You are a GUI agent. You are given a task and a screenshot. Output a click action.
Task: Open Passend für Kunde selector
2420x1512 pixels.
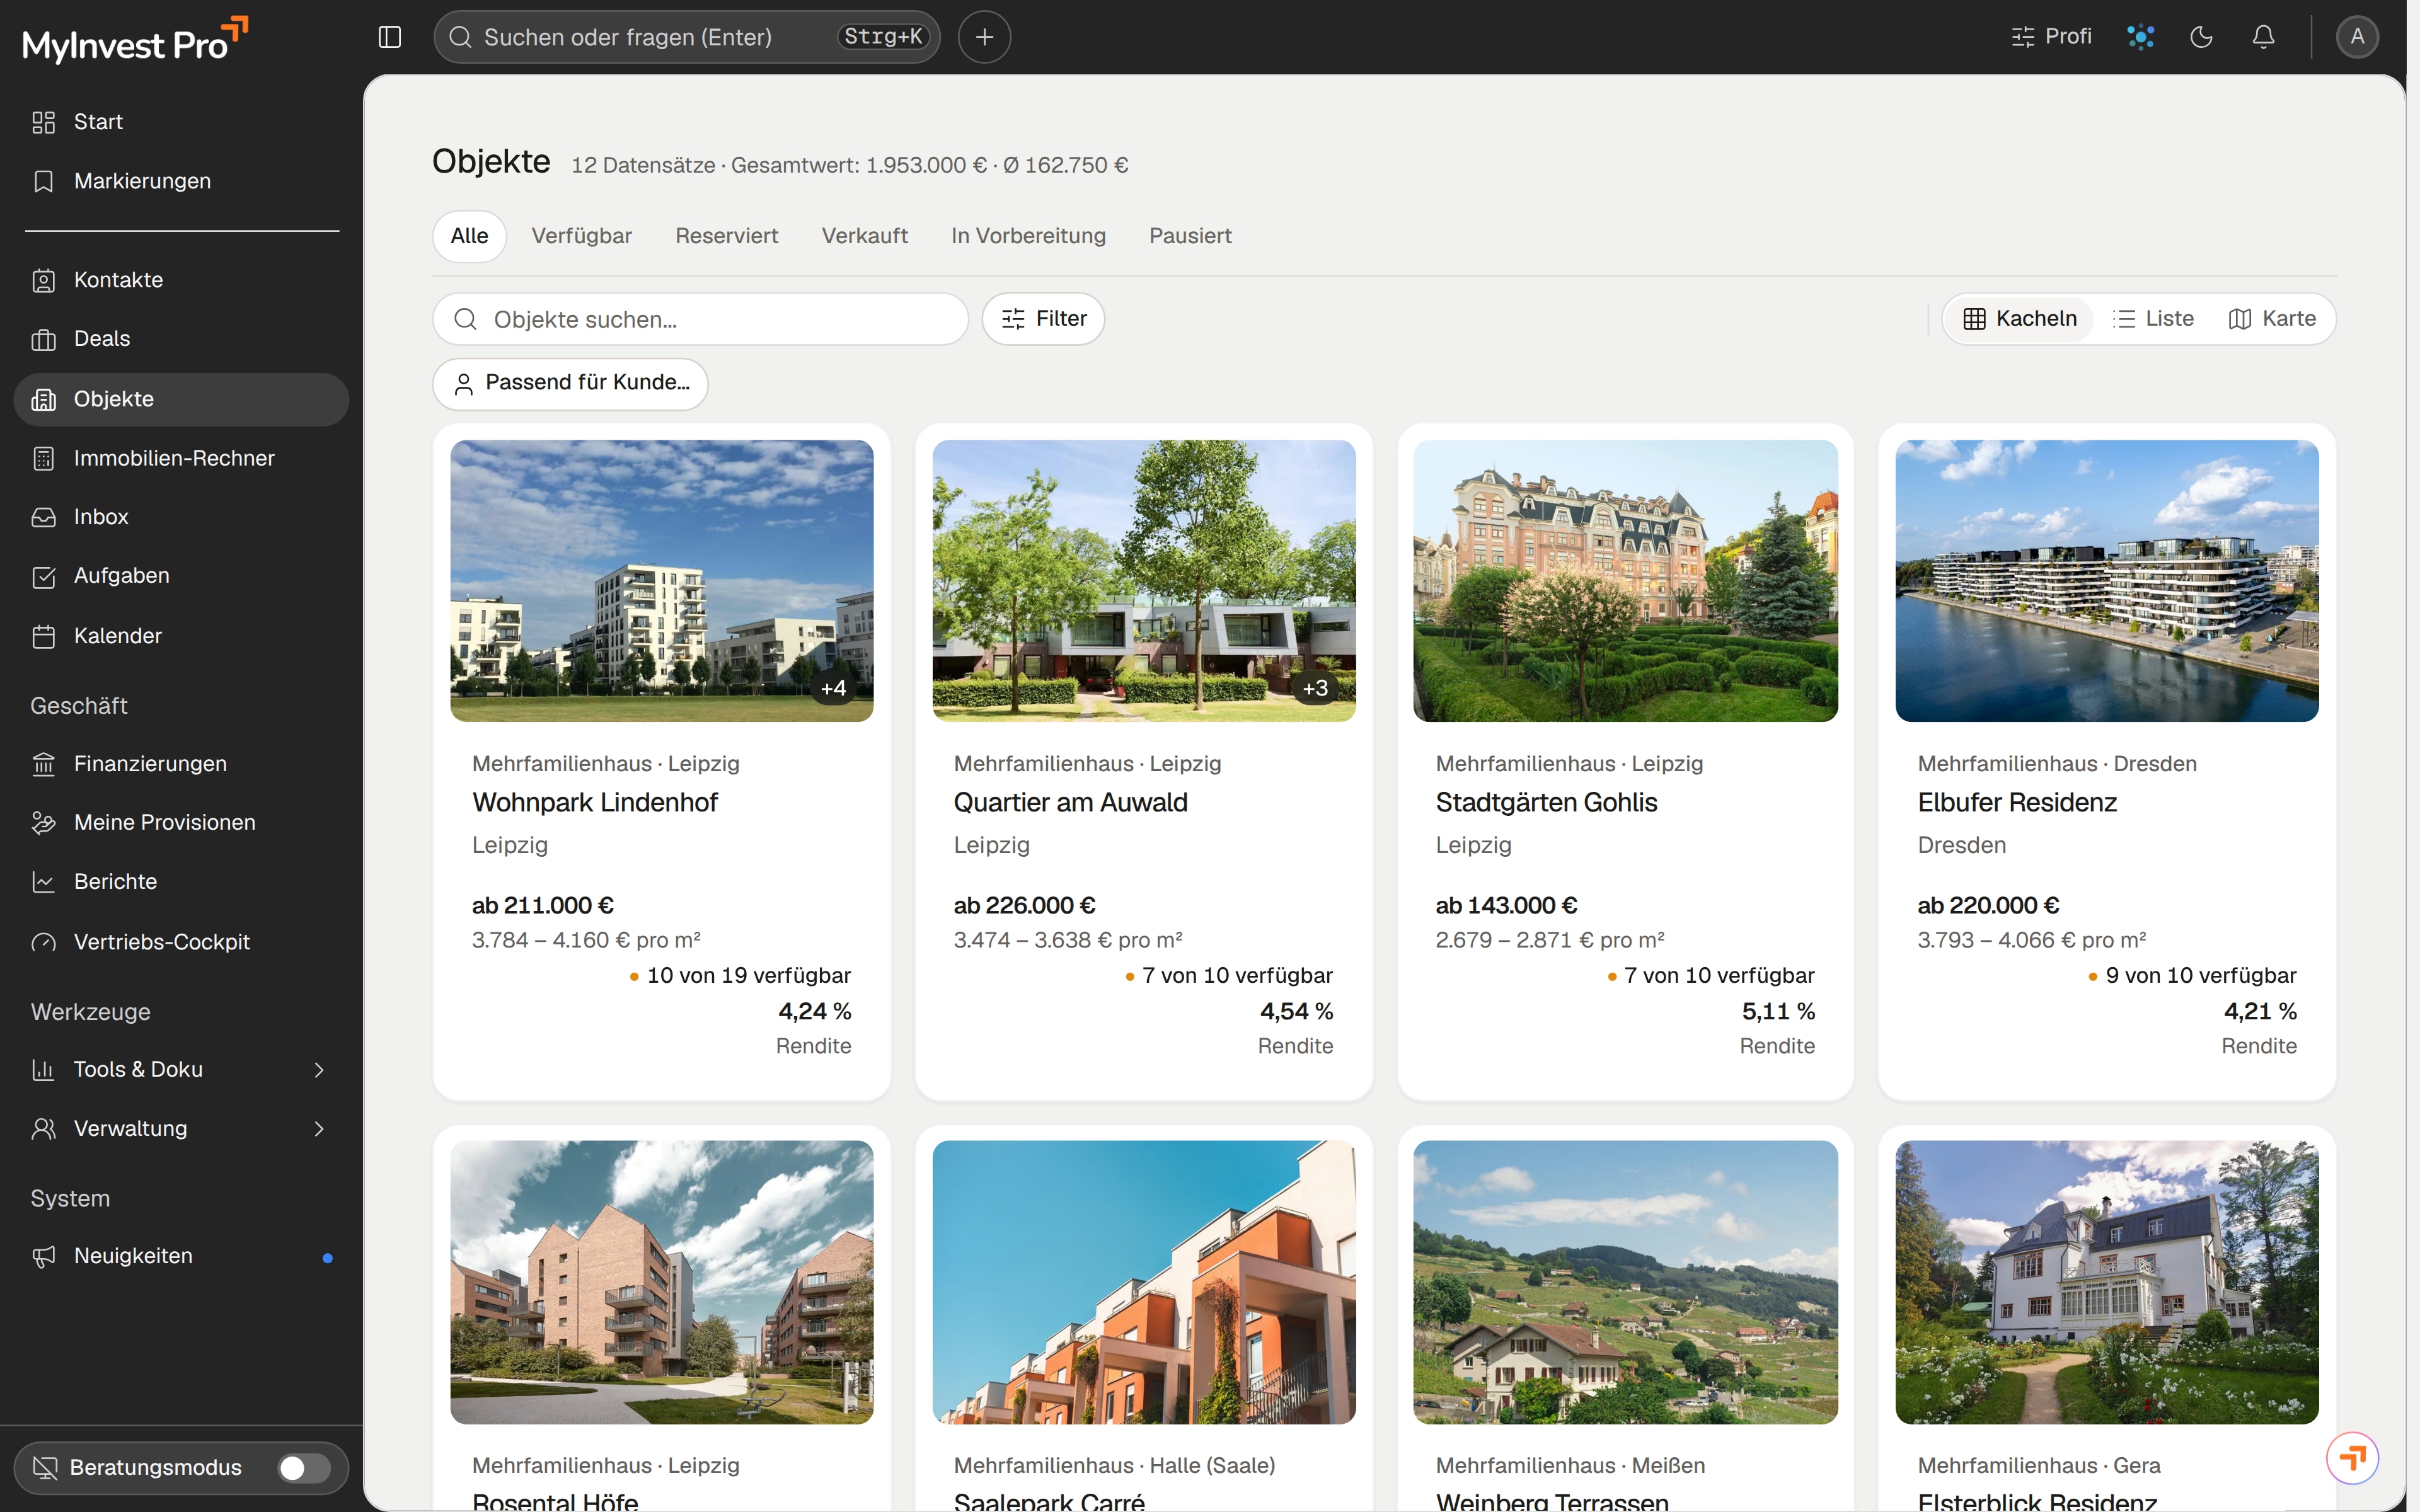coord(570,383)
